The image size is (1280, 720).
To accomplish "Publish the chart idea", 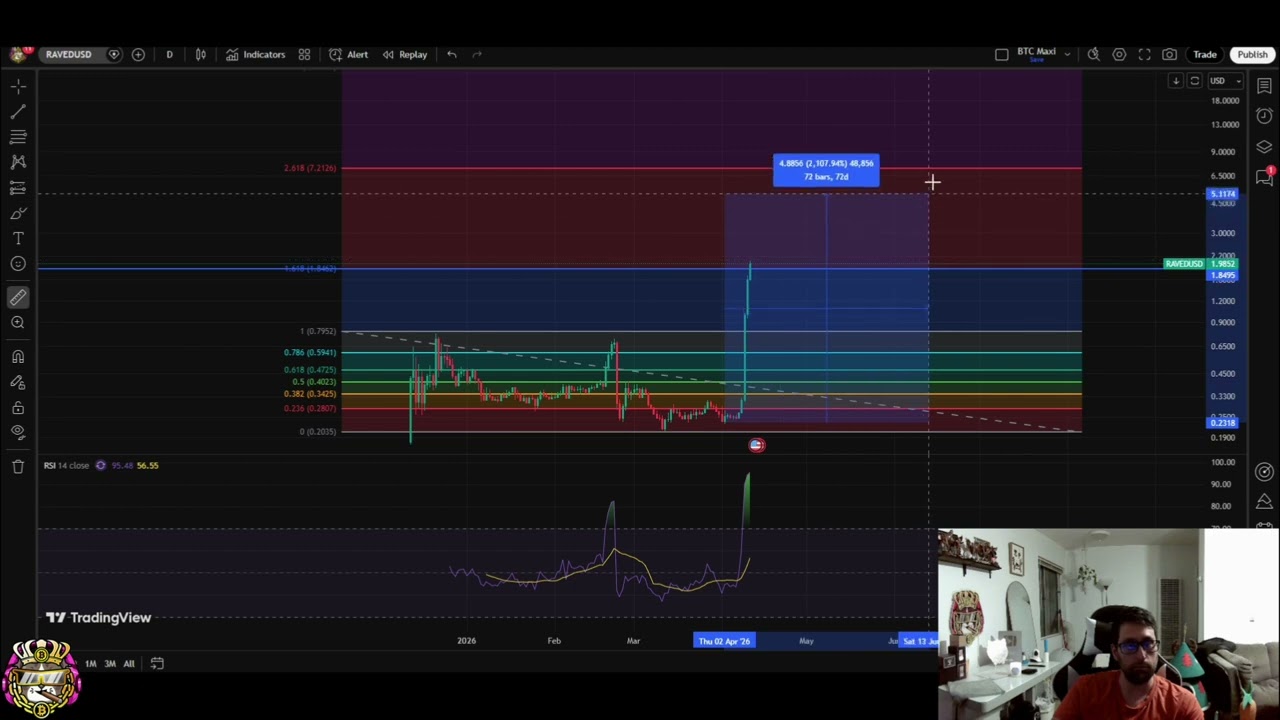I will [1252, 54].
